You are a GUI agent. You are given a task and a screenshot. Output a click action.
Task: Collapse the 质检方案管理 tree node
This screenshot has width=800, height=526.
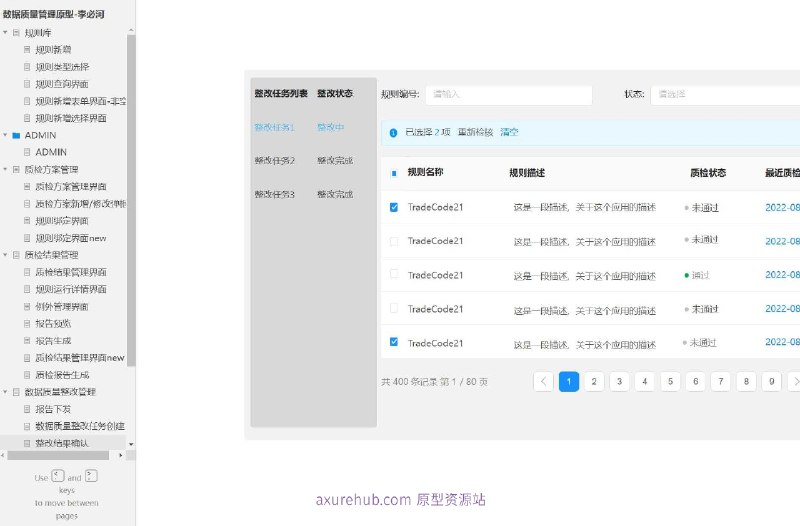pyautogui.click(x=5, y=169)
